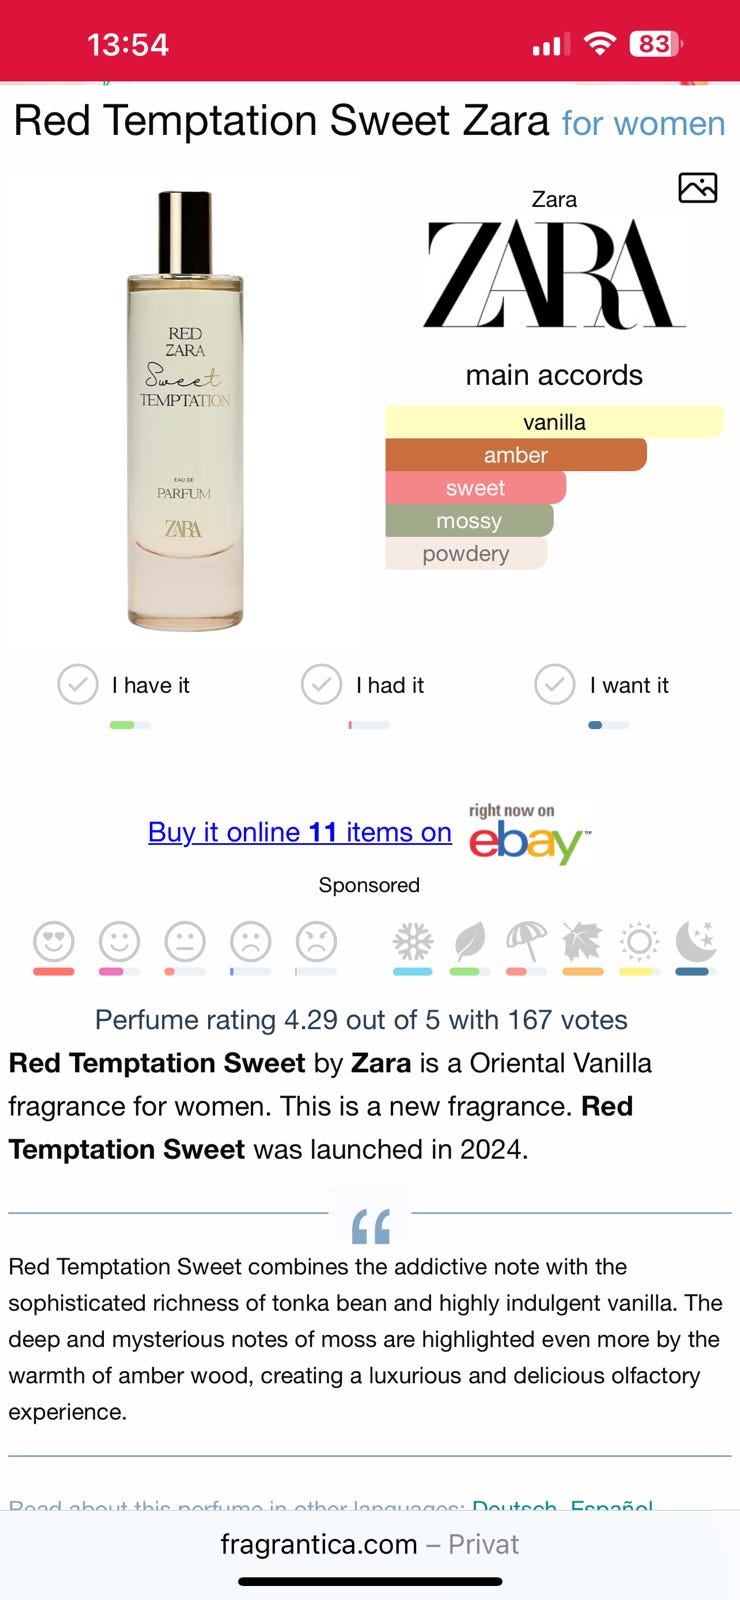
Task: Open "Buy it online 11 items on" link
Action: tap(299, 832)
